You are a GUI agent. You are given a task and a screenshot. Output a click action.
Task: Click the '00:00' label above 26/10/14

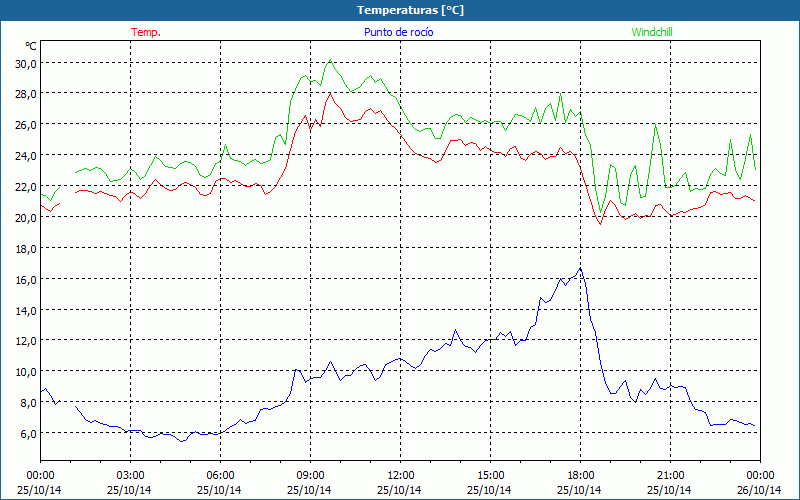(760, 476)
